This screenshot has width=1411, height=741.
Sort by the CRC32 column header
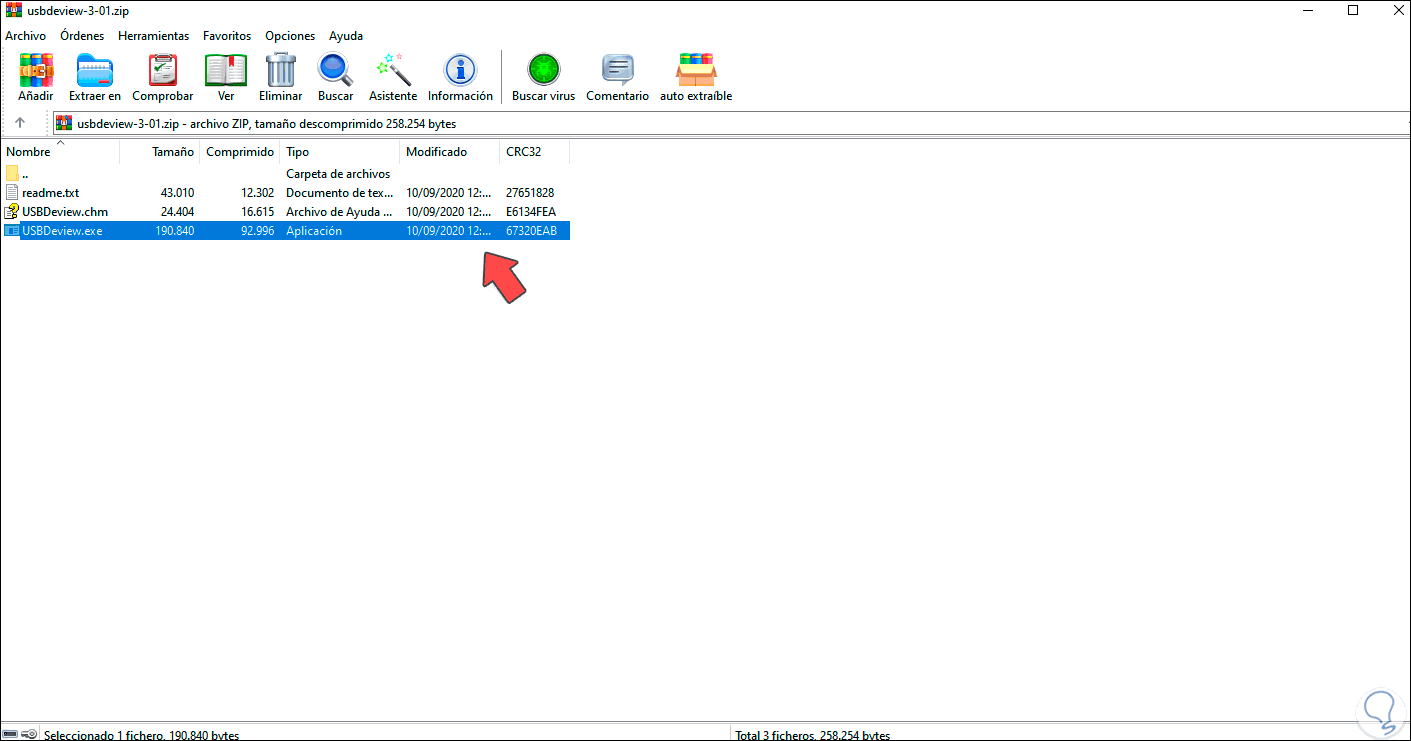(535, 152)
